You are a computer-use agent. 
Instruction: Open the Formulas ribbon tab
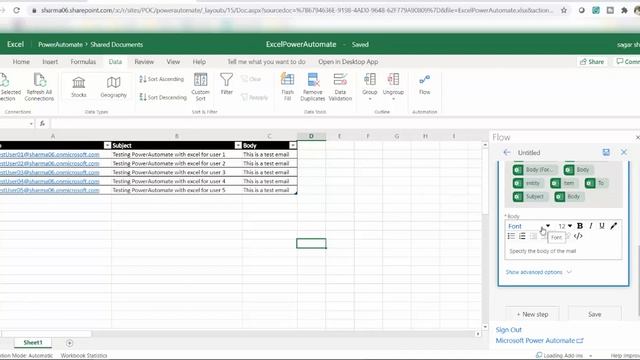(83, 62)
